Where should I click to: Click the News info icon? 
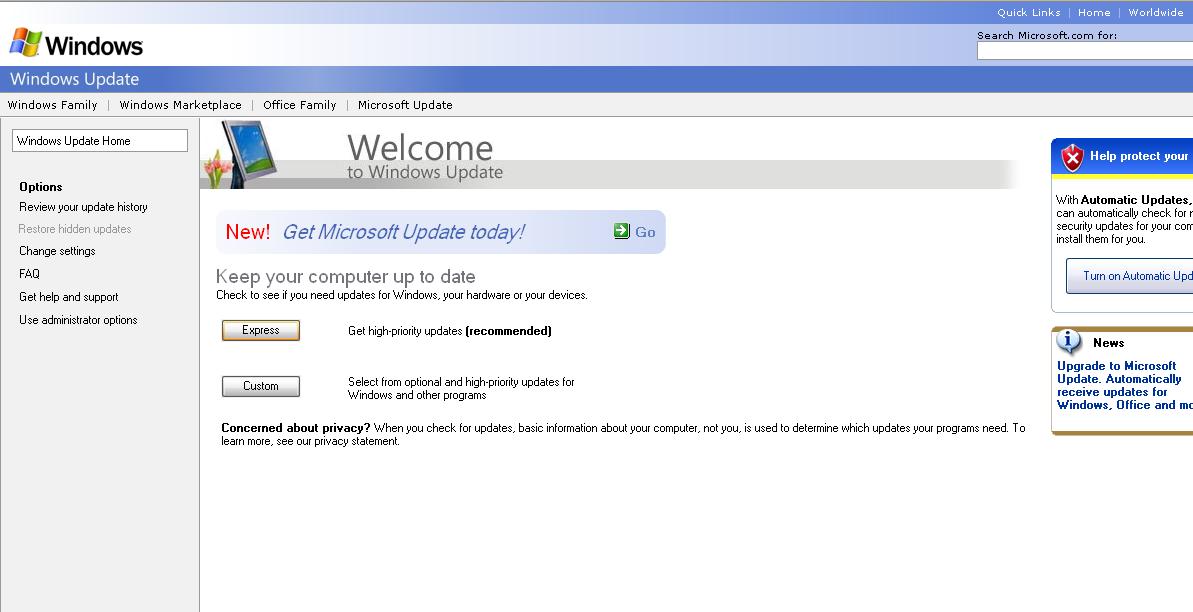[x=1070, y=342]
